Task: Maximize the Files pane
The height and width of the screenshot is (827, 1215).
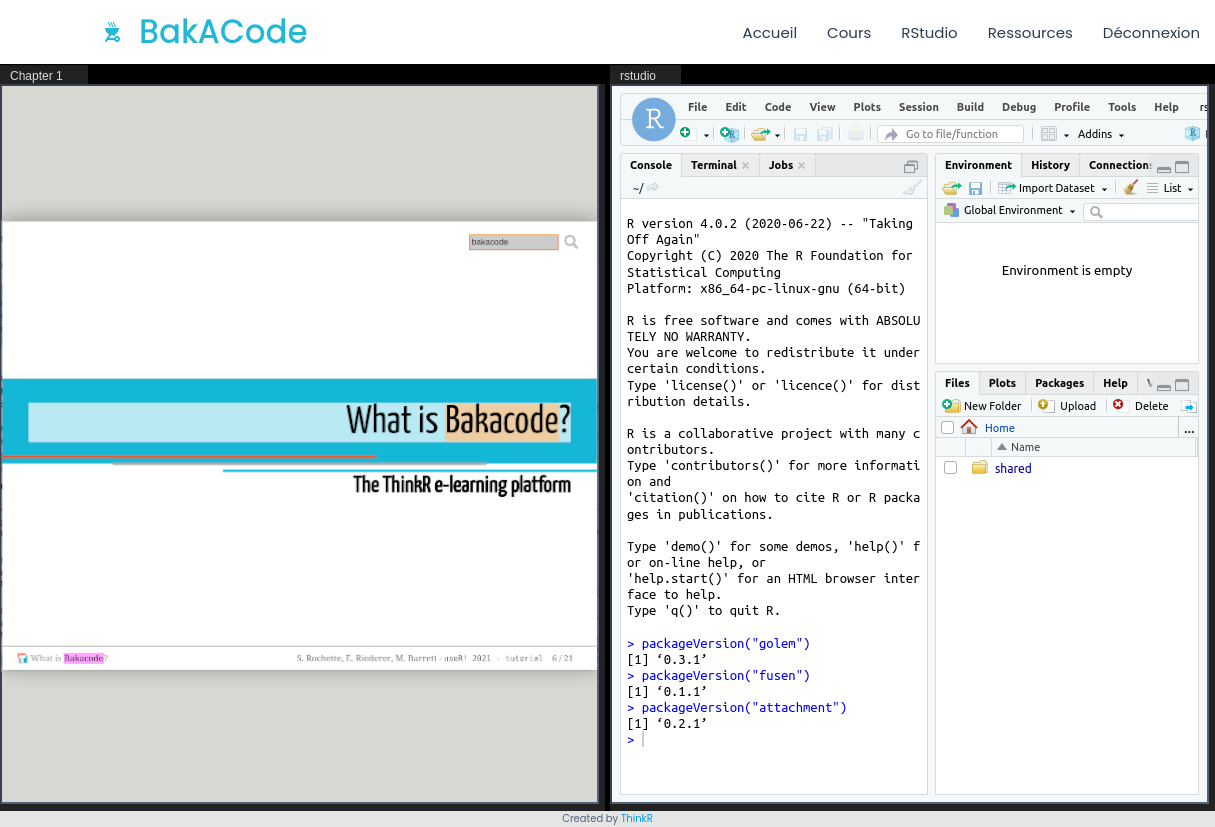Action: pos(1182,385)
